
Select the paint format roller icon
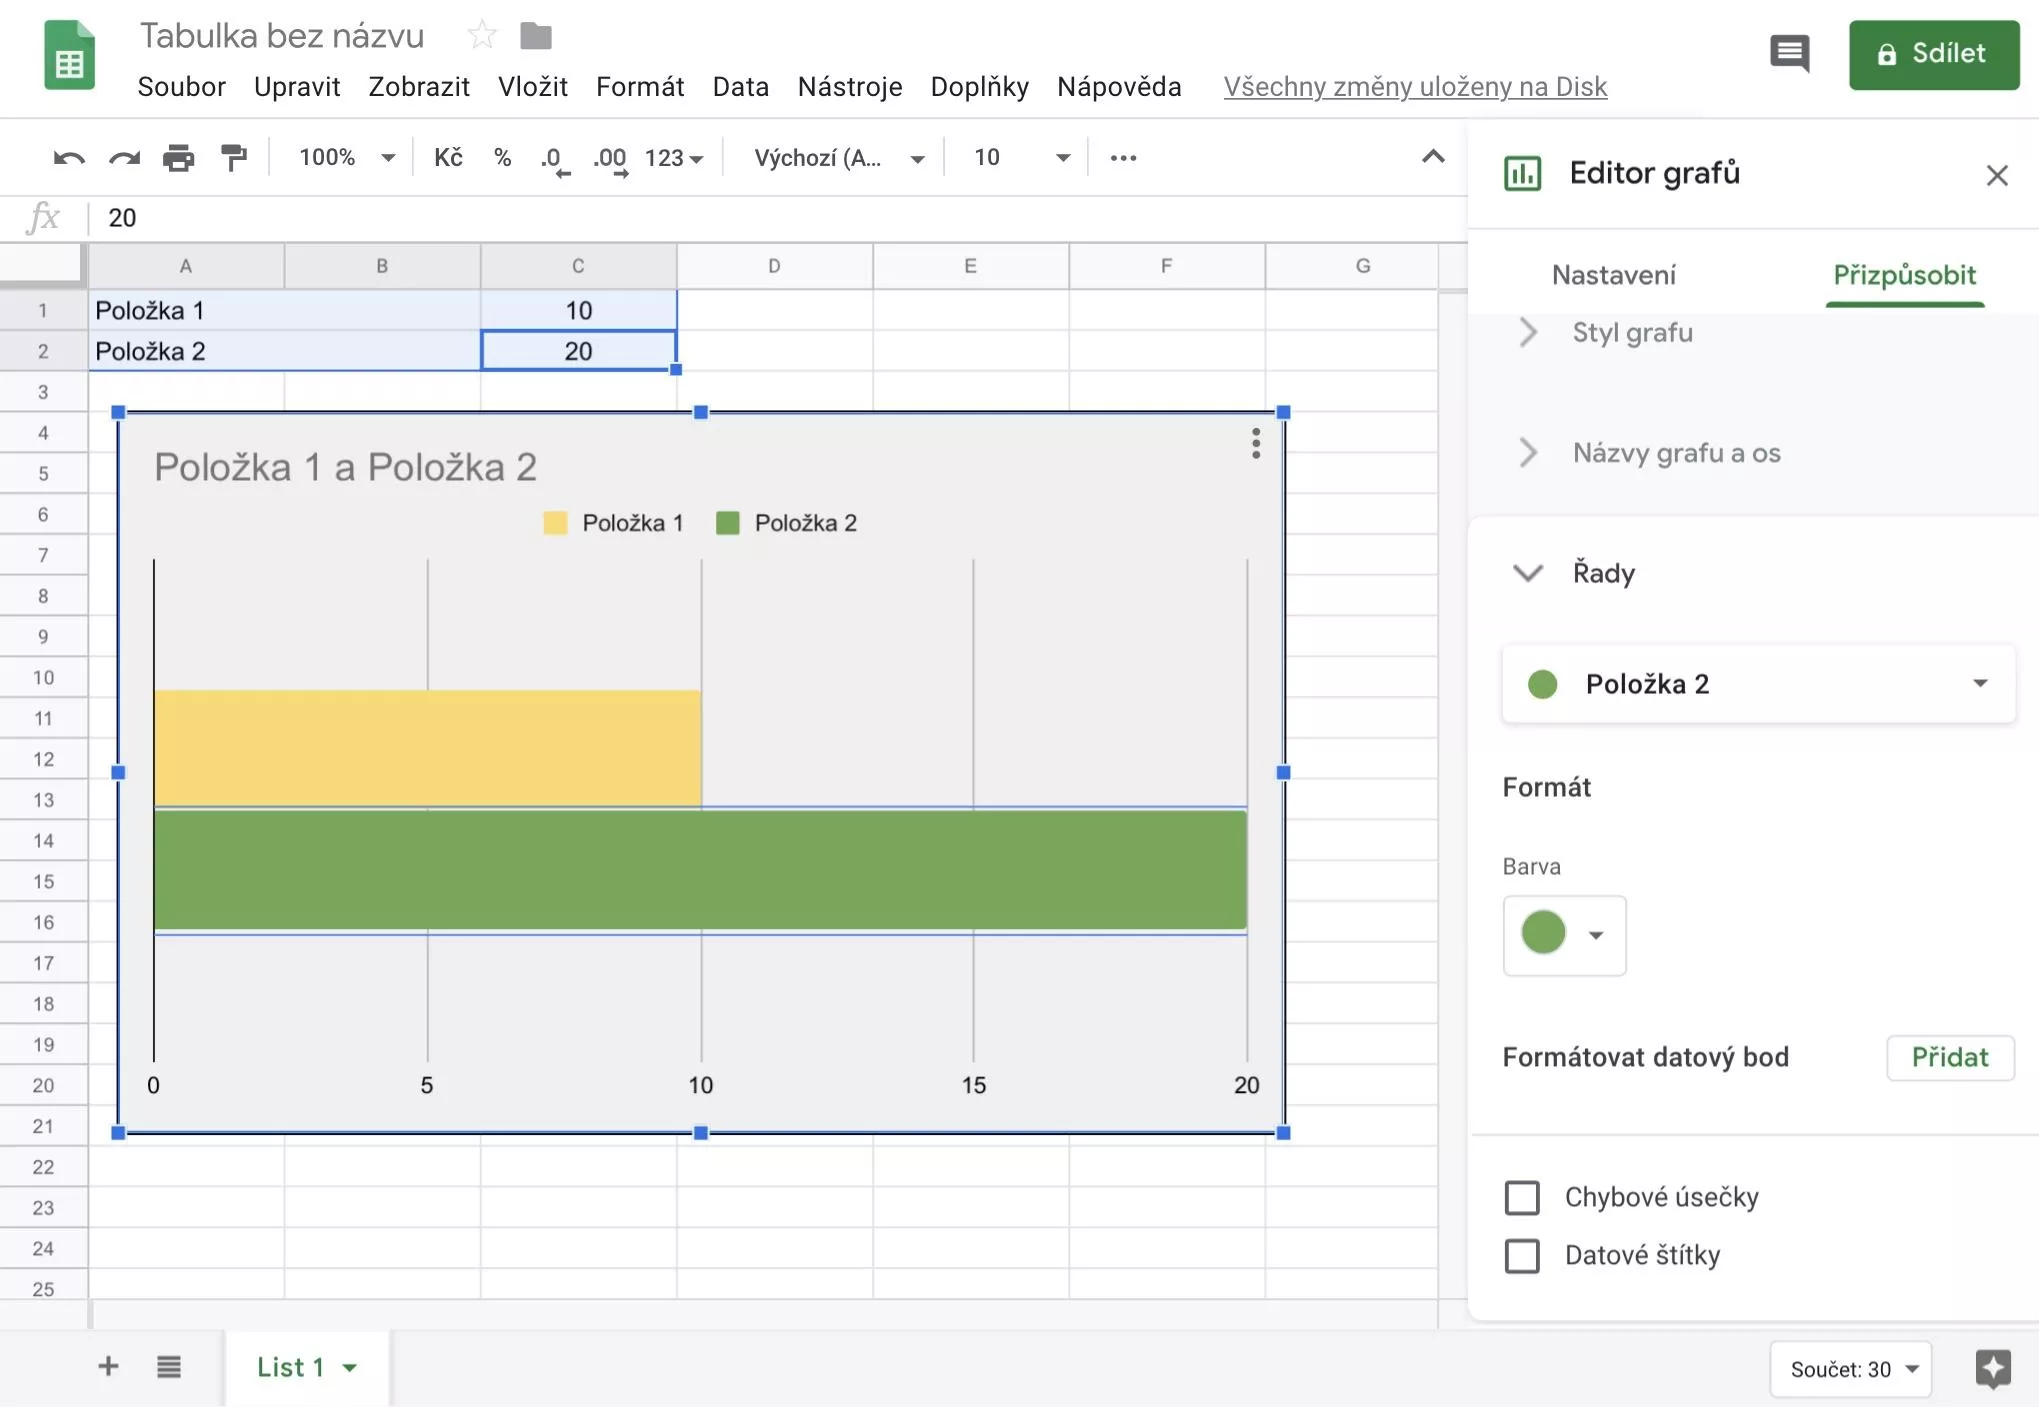233,158
